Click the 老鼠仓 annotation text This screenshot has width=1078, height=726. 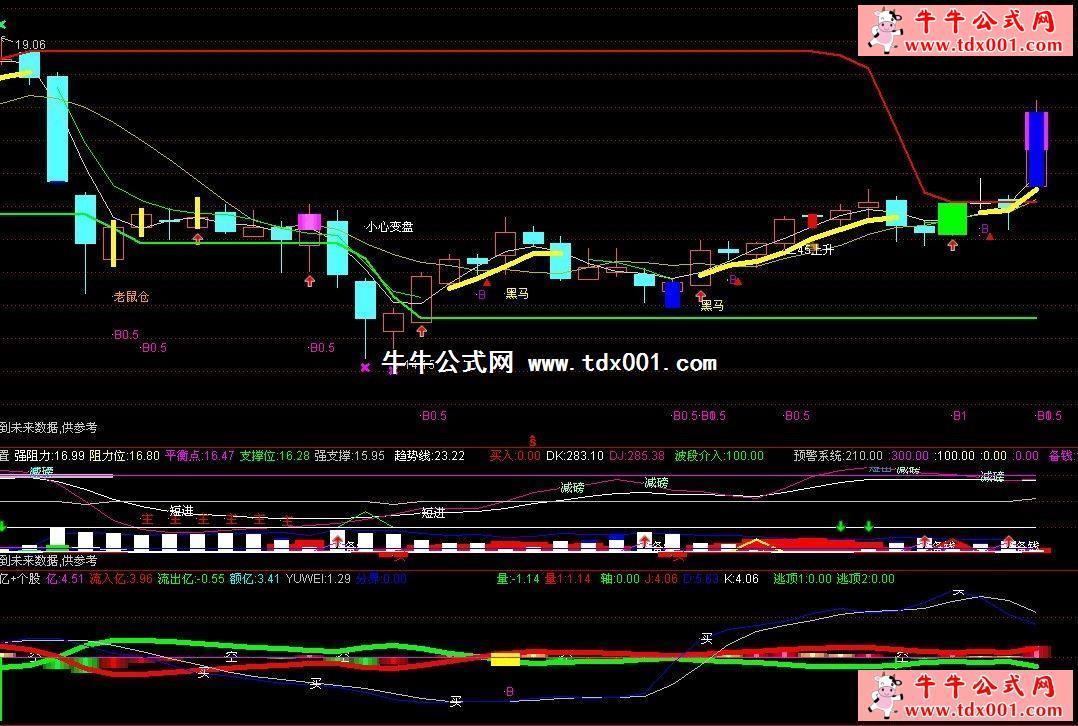click(131, 297)
